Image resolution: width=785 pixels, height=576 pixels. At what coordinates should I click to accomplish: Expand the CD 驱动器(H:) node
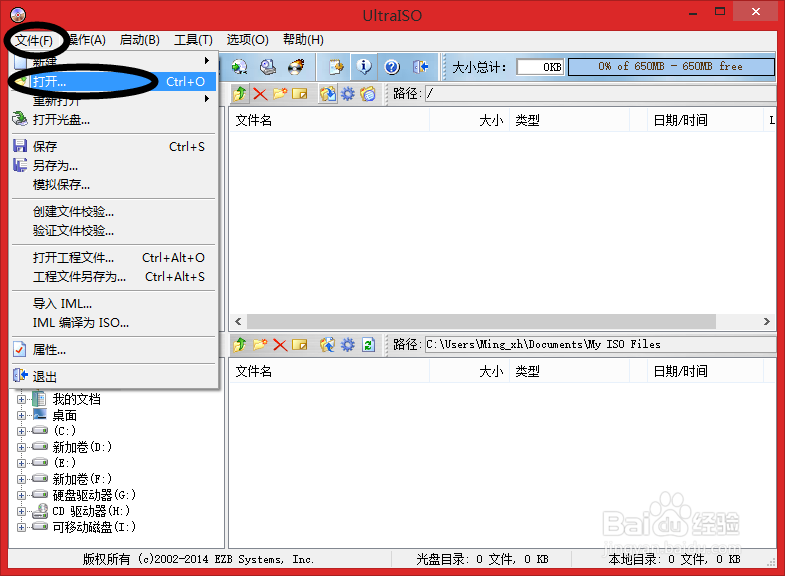[x=22, y=511]
